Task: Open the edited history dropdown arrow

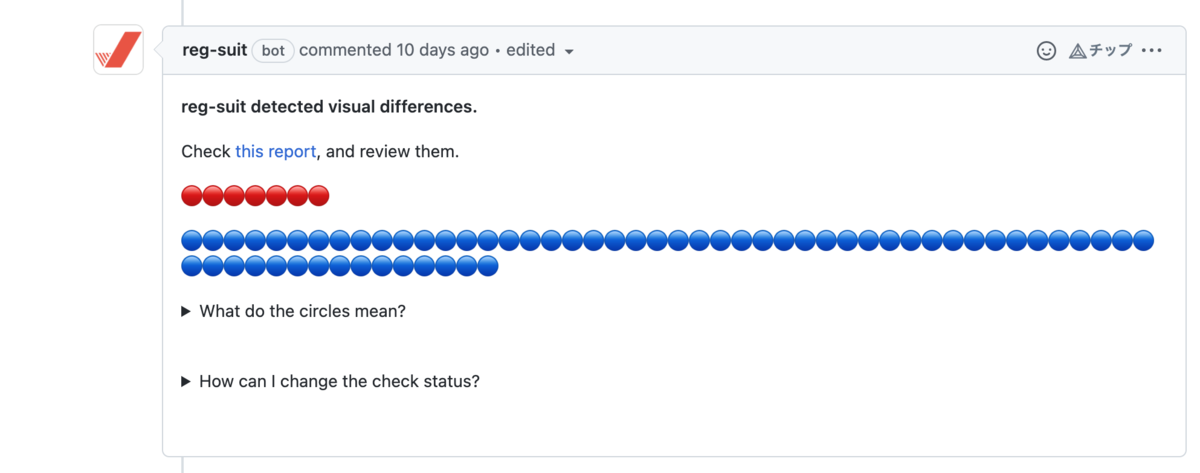Action: pyautogui.click(x=569, y=52)
